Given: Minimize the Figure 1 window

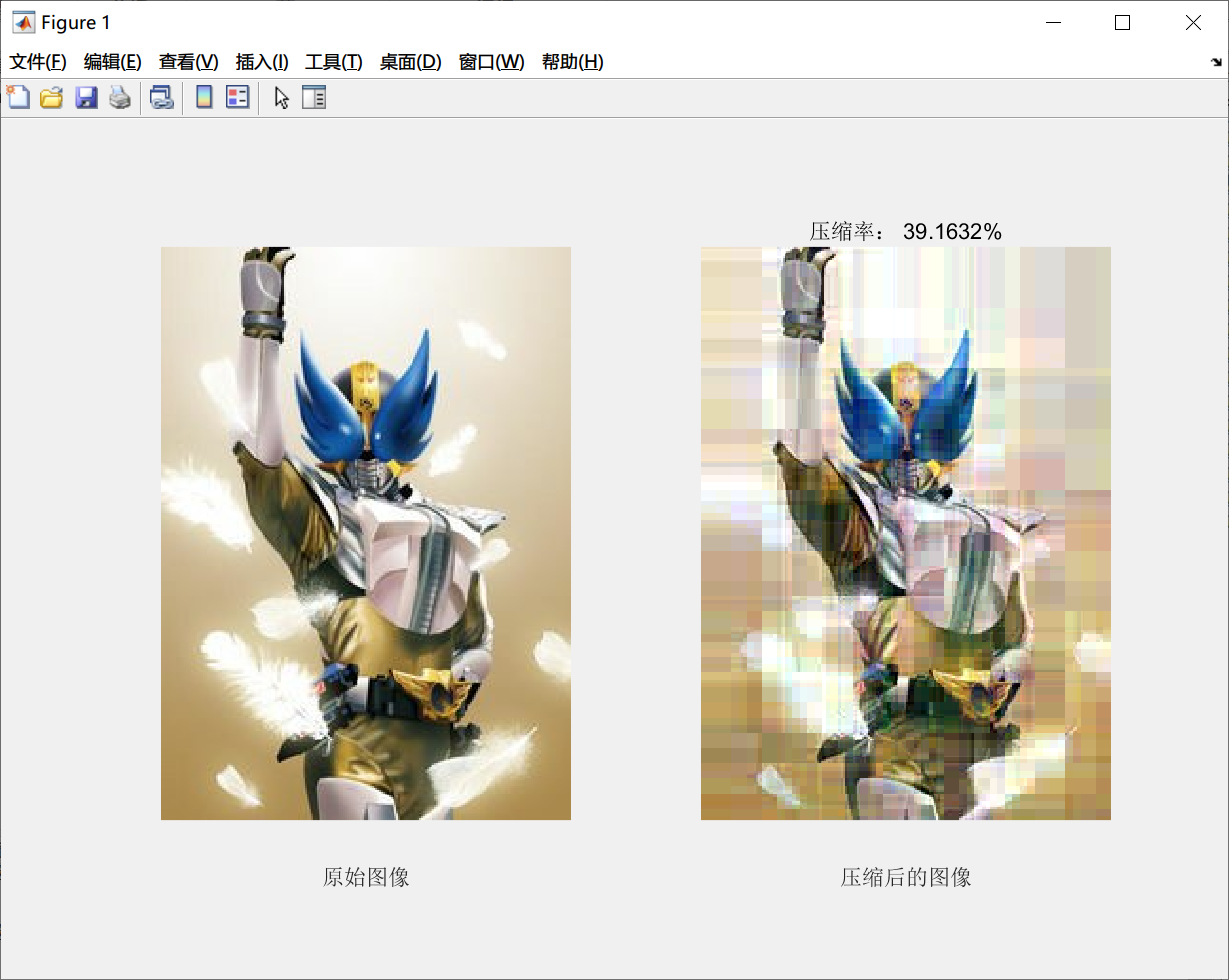Looking at the screenshot, I should [x=1052, y=22].
